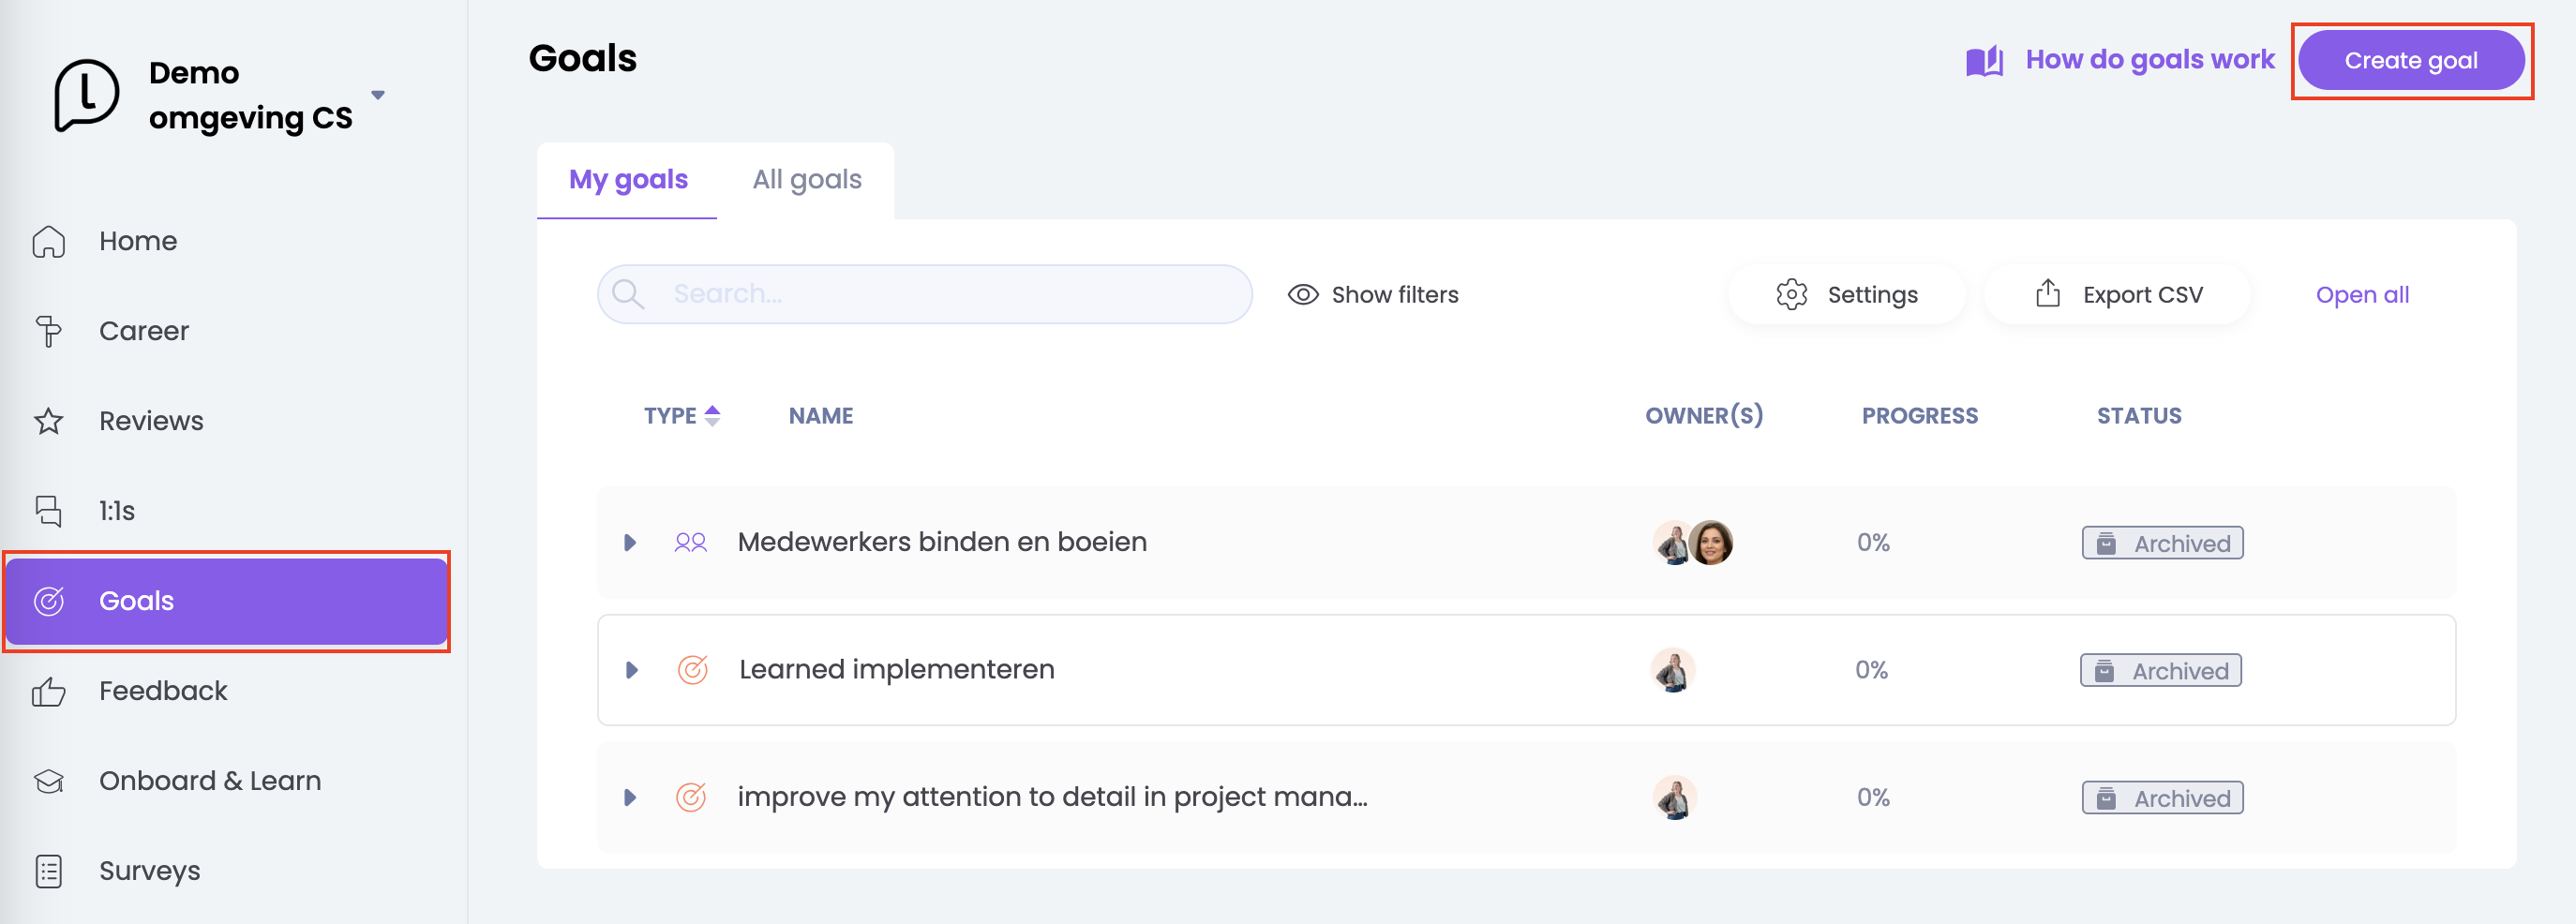The image size is (2576, 924).
Task: Open Onboard & Learn graduation cap icon
Action: click(x=48, y=781)
